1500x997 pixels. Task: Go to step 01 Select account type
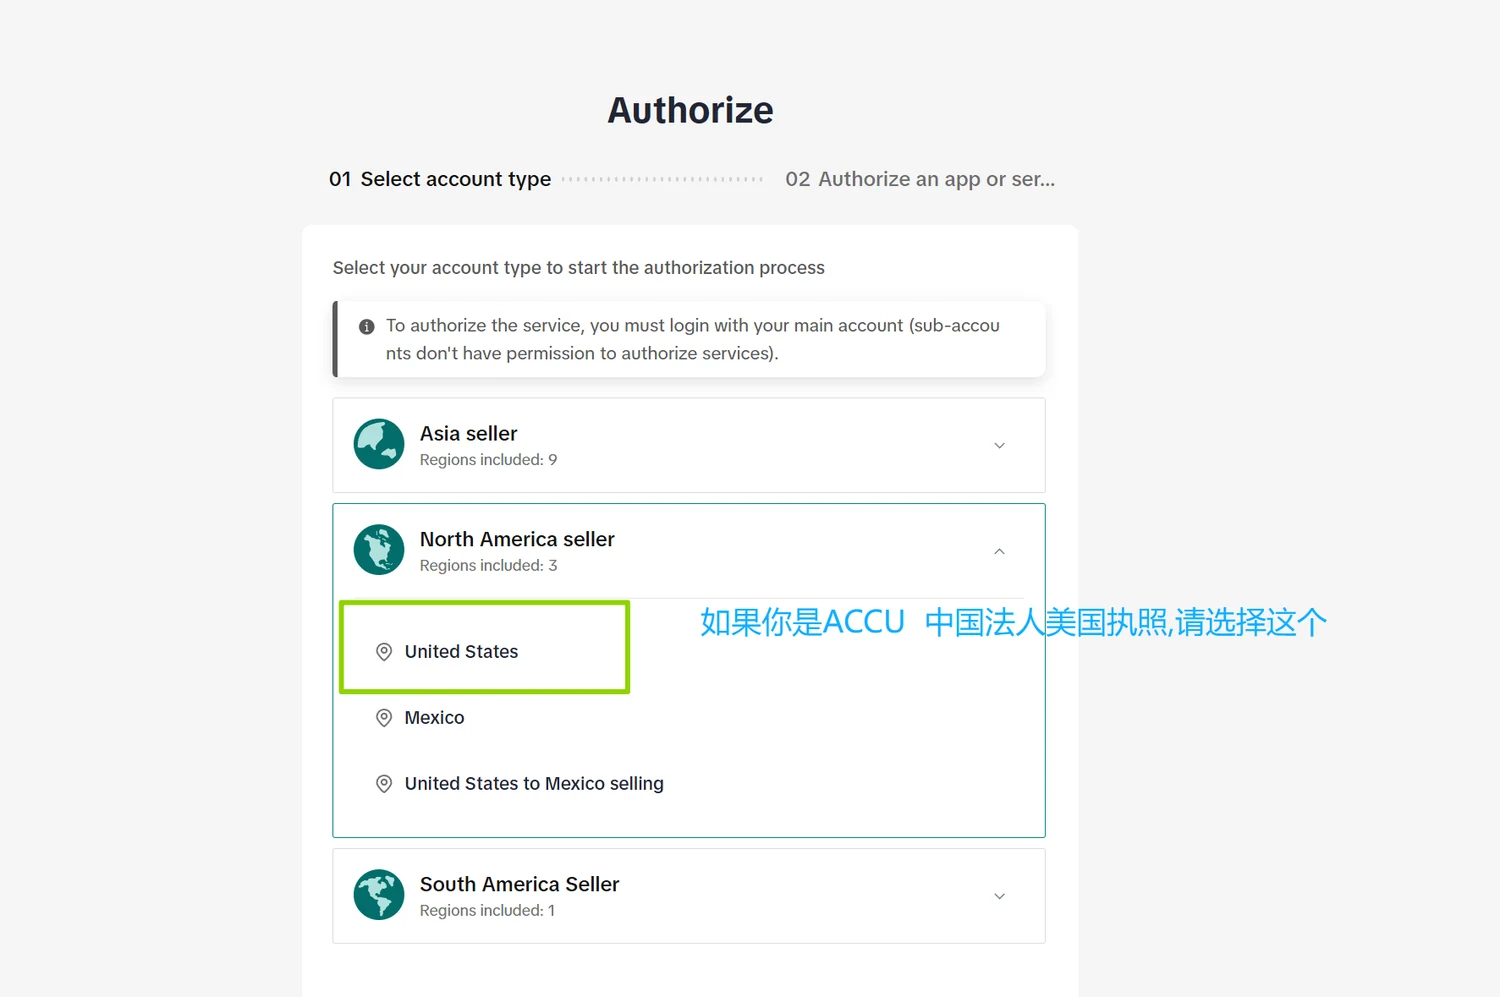tap(440, 179)
